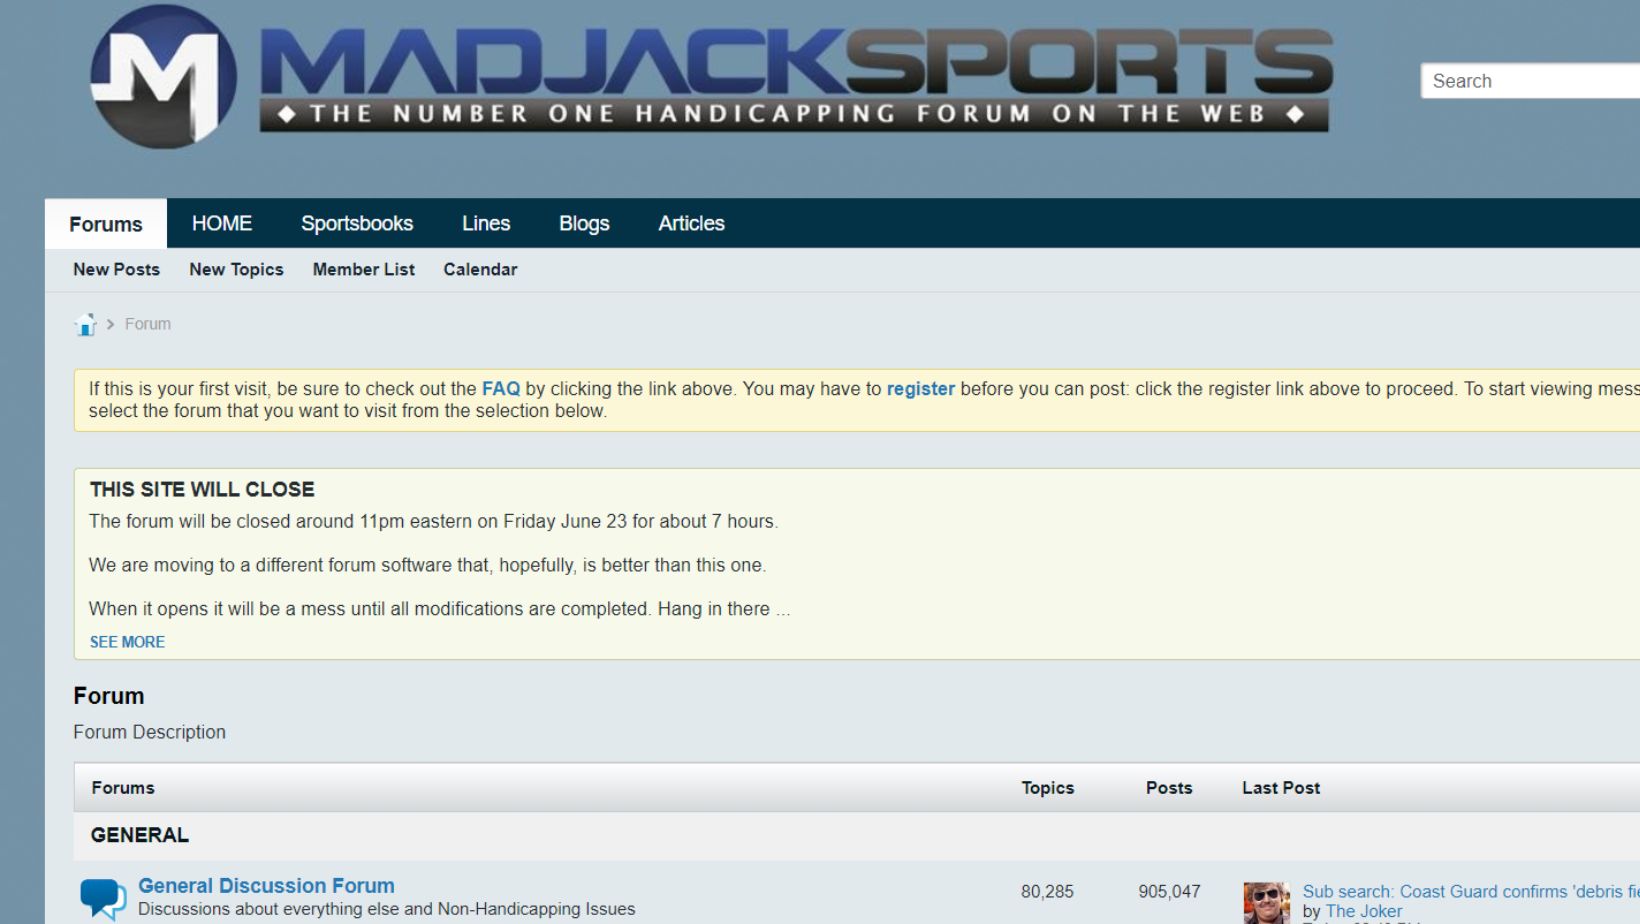This screenshot has width=1640, height=924.
Task: Open the Member List
Action: [x=363, y=269]
